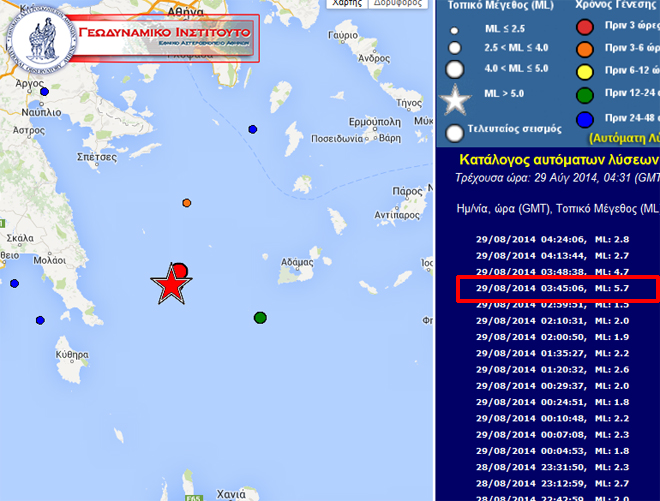Click the orange earthquake marker on the map

pos(186,203)
